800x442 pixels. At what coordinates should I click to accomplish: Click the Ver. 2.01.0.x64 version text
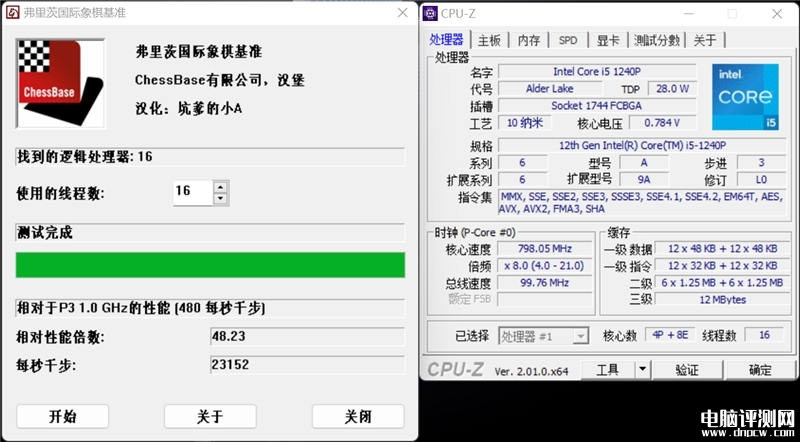[531, 371]
